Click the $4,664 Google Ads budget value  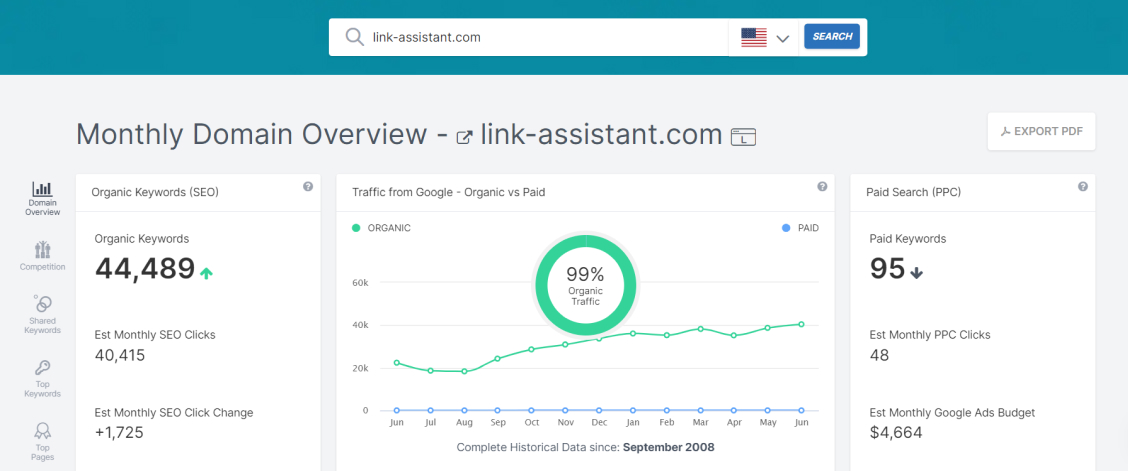pyautogui.click(x=896, y=433)
